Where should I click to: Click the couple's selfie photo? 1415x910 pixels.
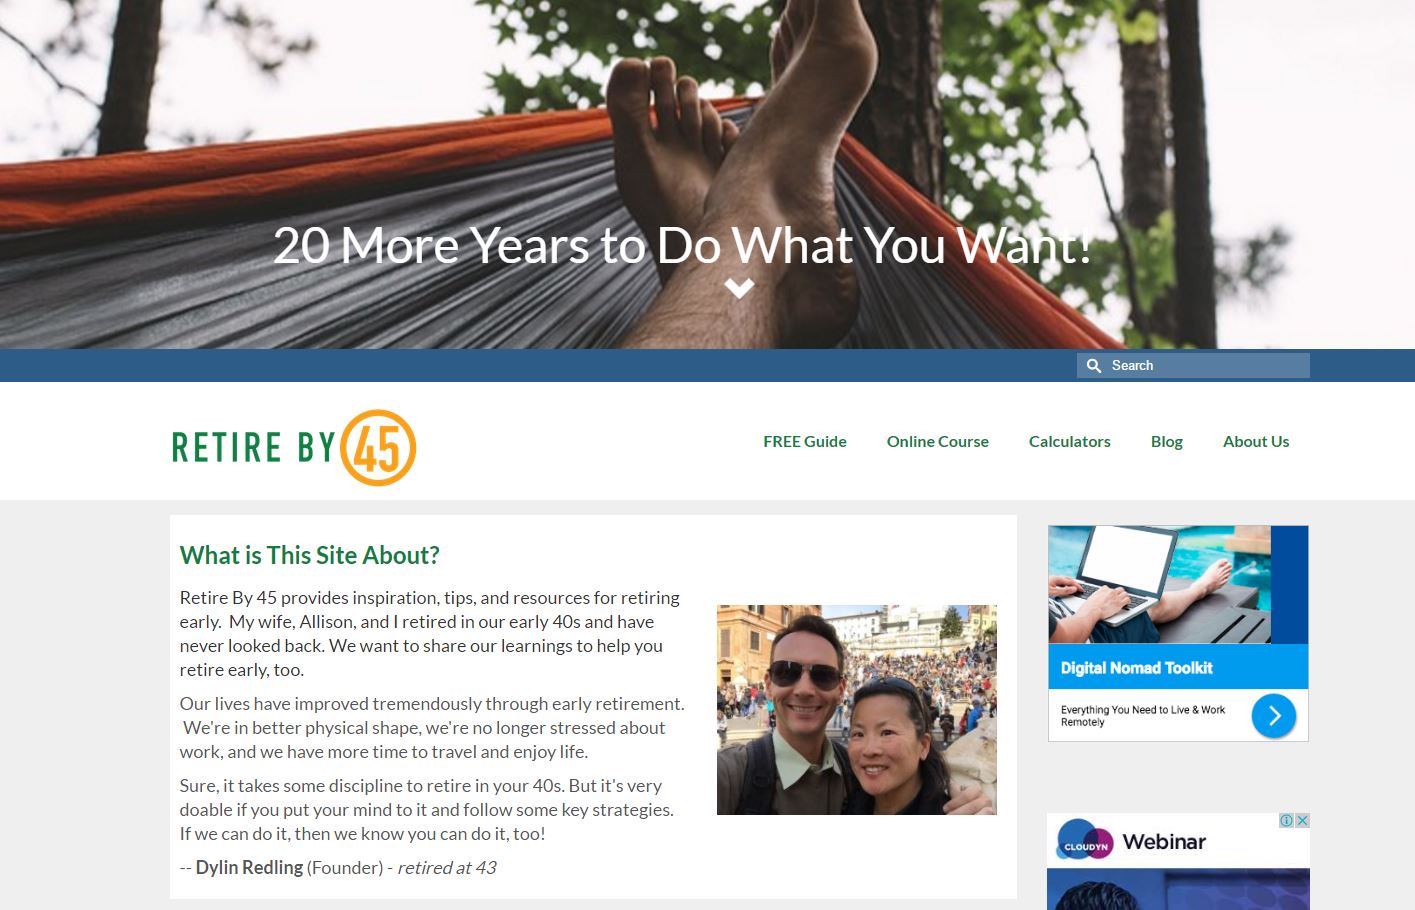[857, 710]
